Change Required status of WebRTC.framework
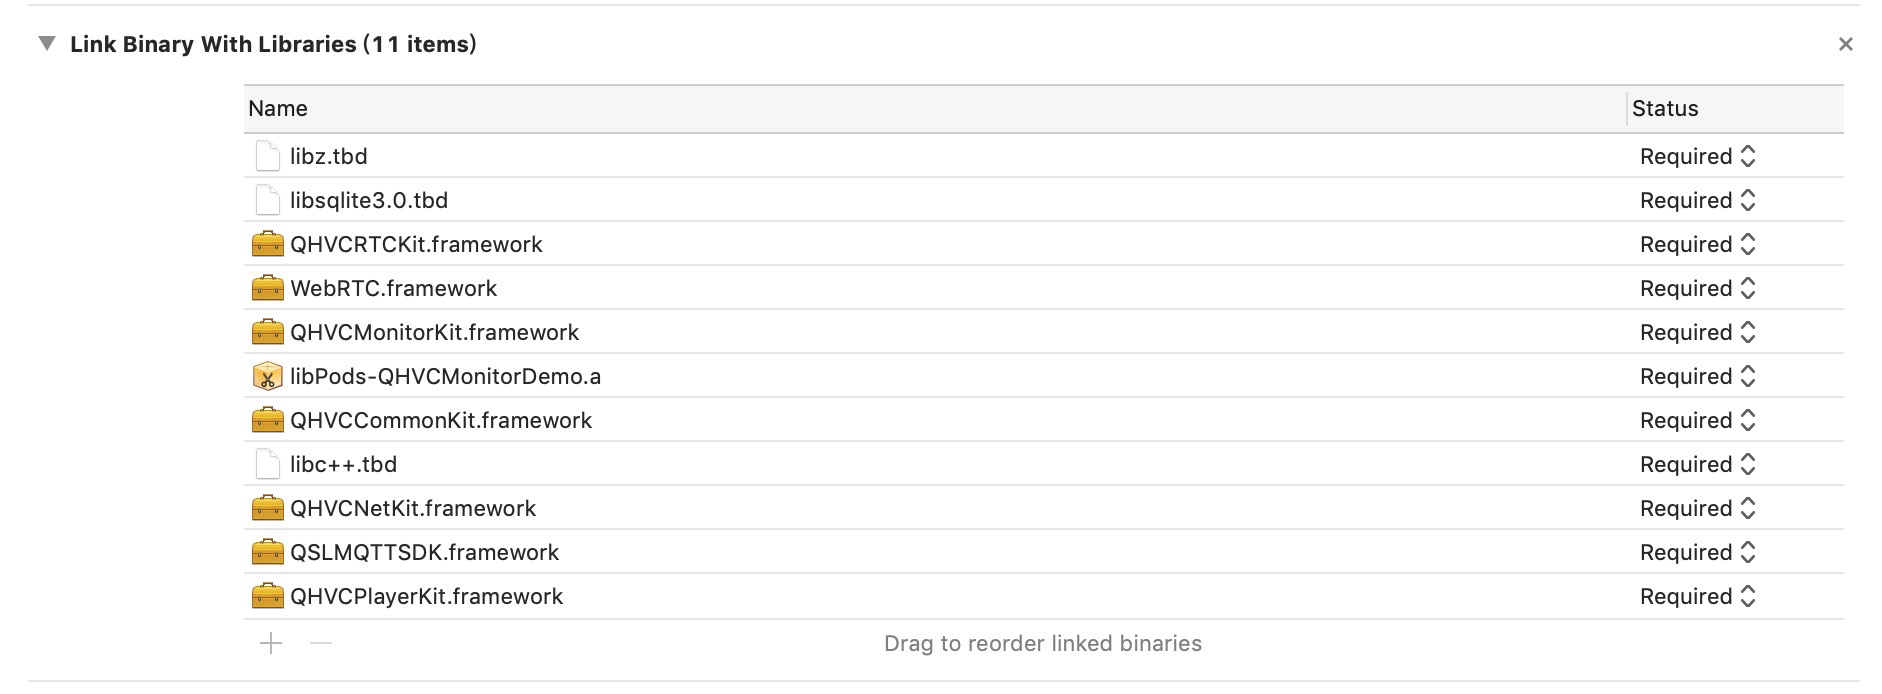Image resolution: width=1882 pixels, height=694 pixels. [1697, 288]
